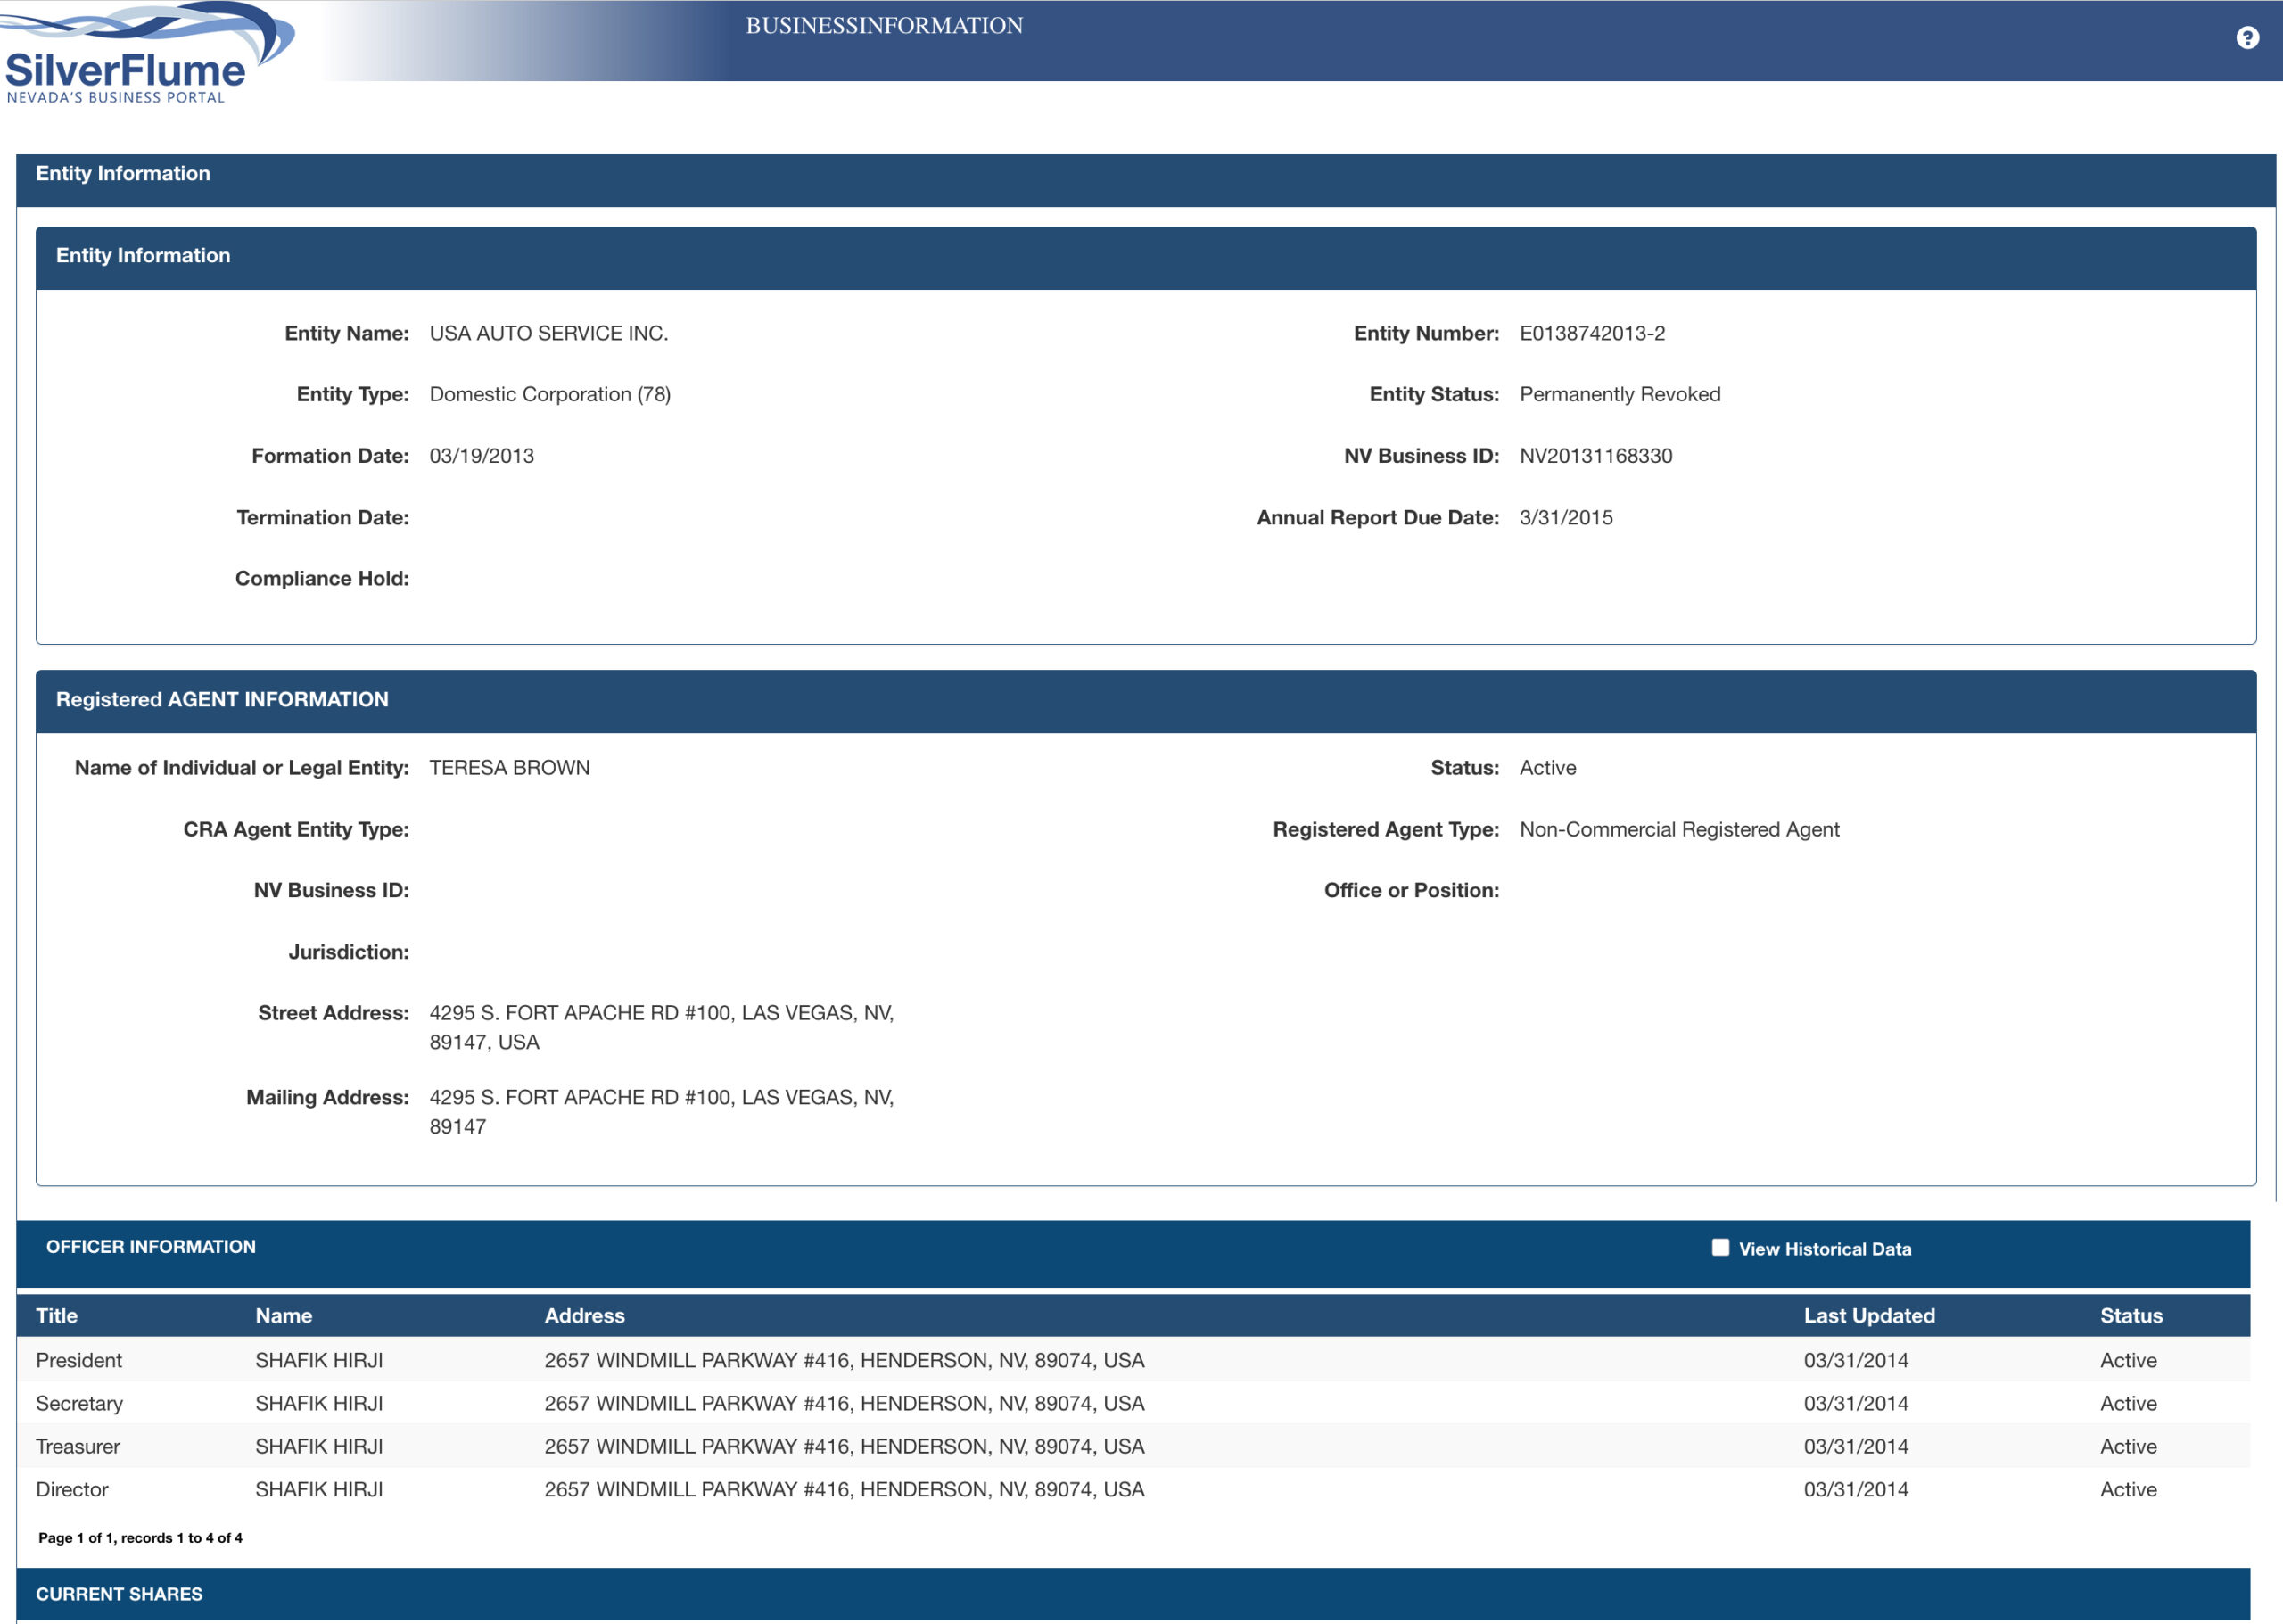The height and width of the screenshot is (1624, 2283).
Task: Click the help question mark icon
Action: click(2247, 38)
